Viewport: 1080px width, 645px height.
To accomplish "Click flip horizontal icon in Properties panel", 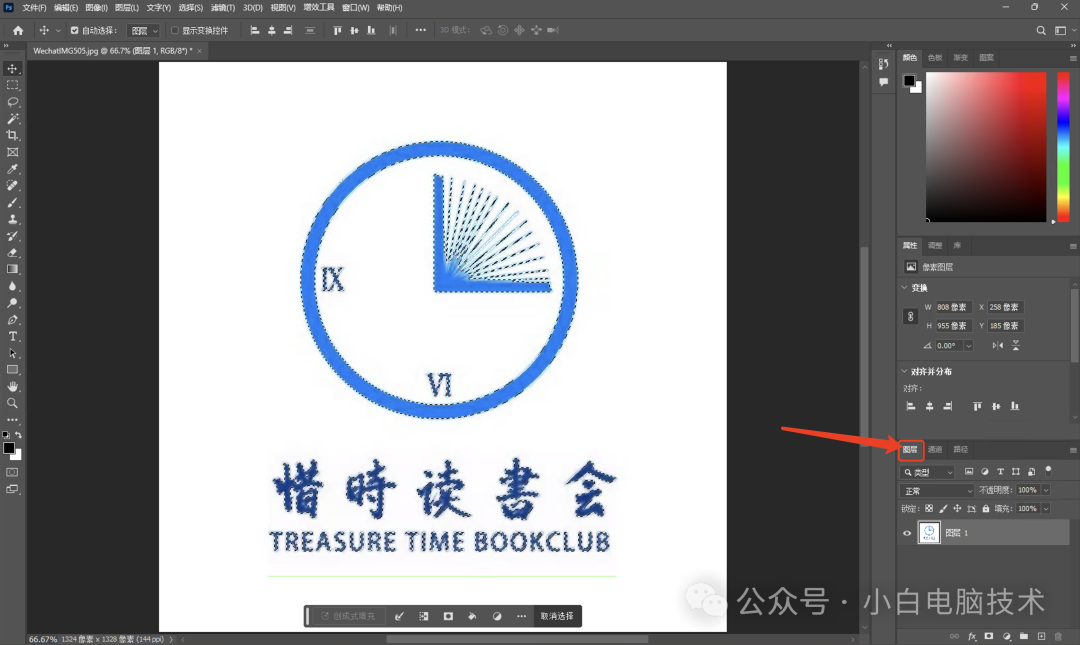I will click(997, 345).
